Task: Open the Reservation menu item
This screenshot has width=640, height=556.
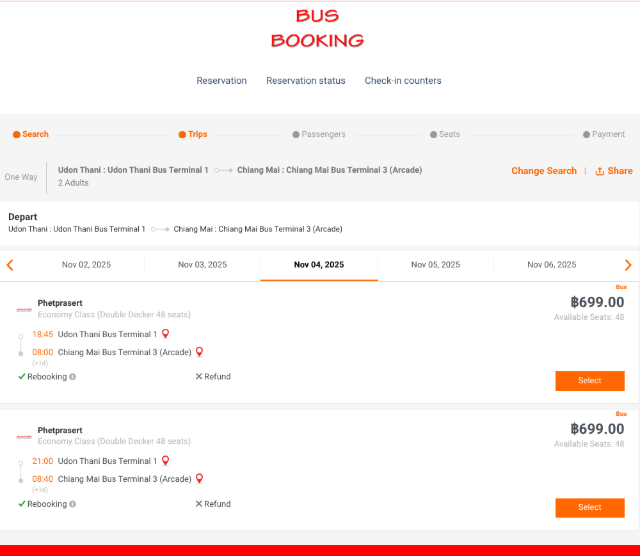Action: [221, 81]
